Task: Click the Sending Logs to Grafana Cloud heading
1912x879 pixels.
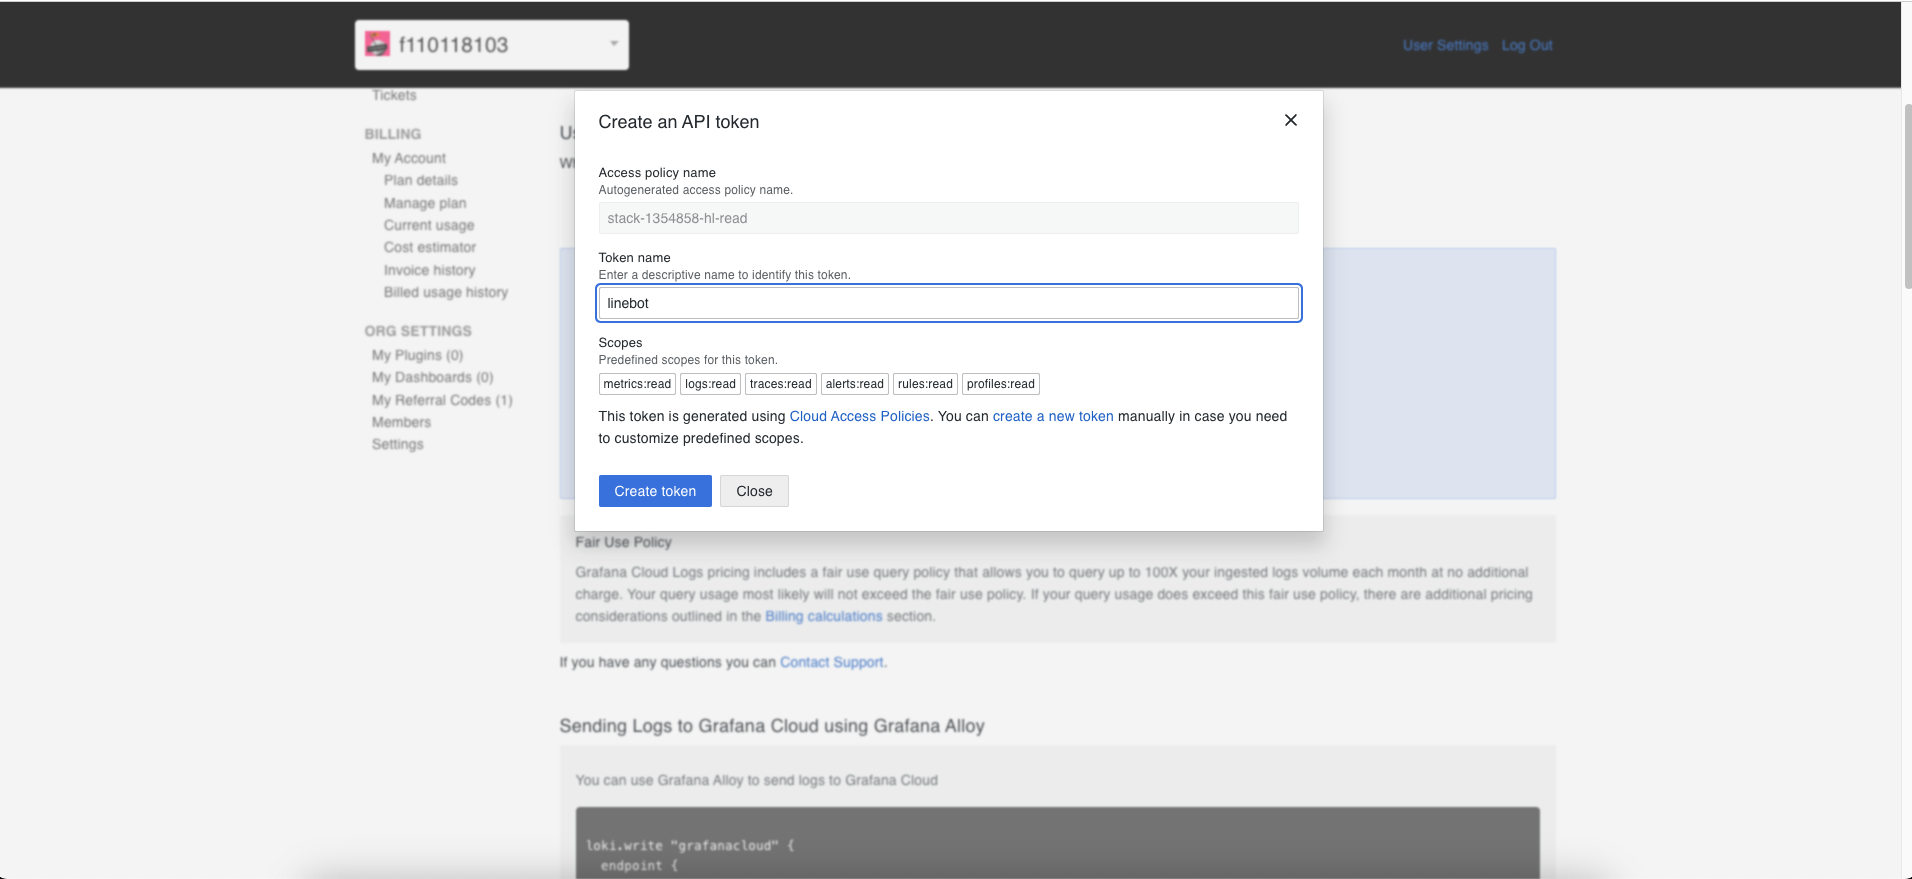Action: tap(772, 726)
